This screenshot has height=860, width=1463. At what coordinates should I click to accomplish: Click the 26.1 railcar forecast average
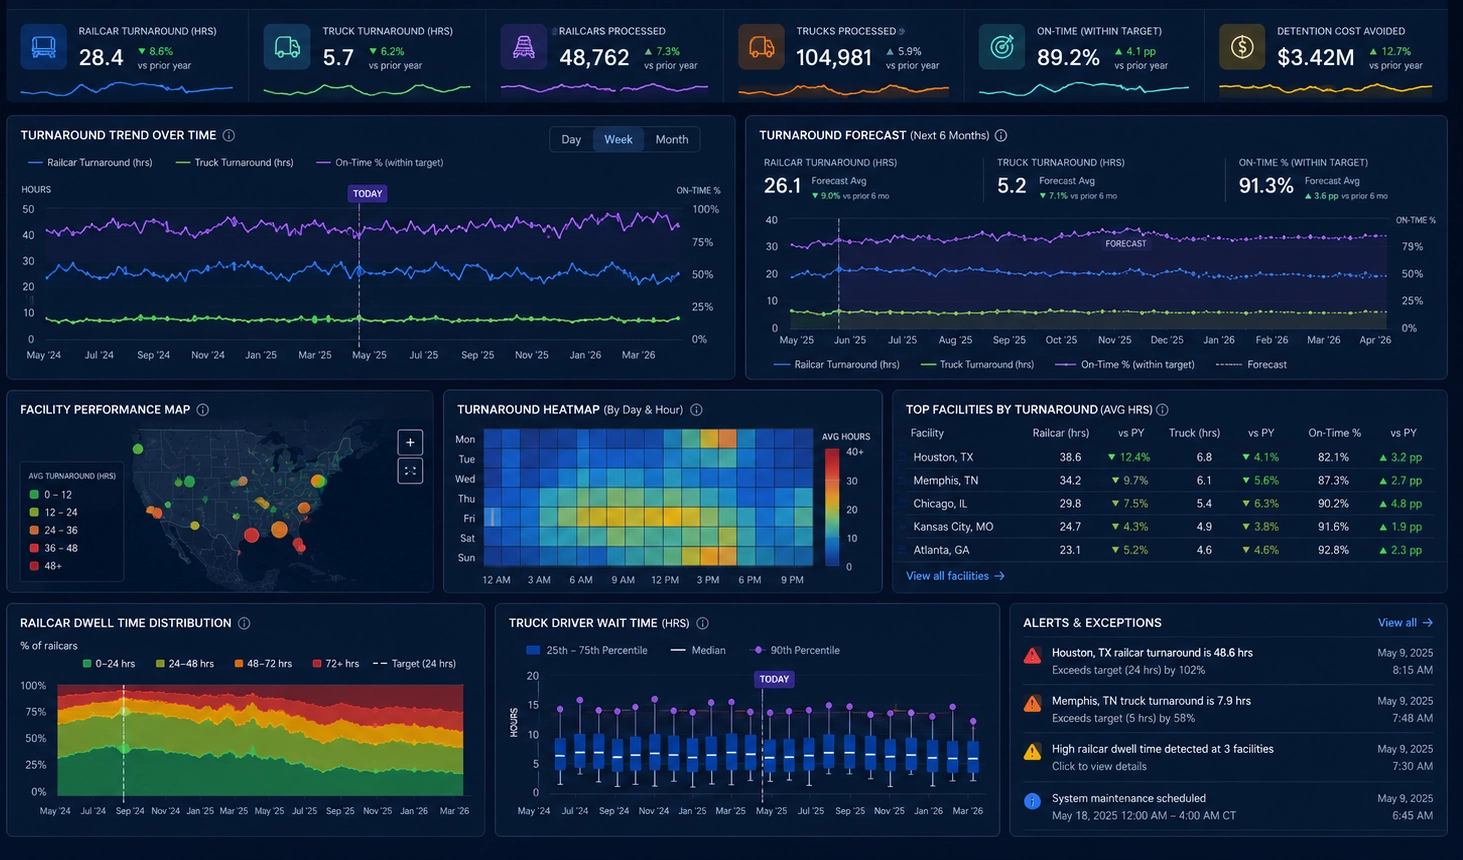[x=782, y=186]
